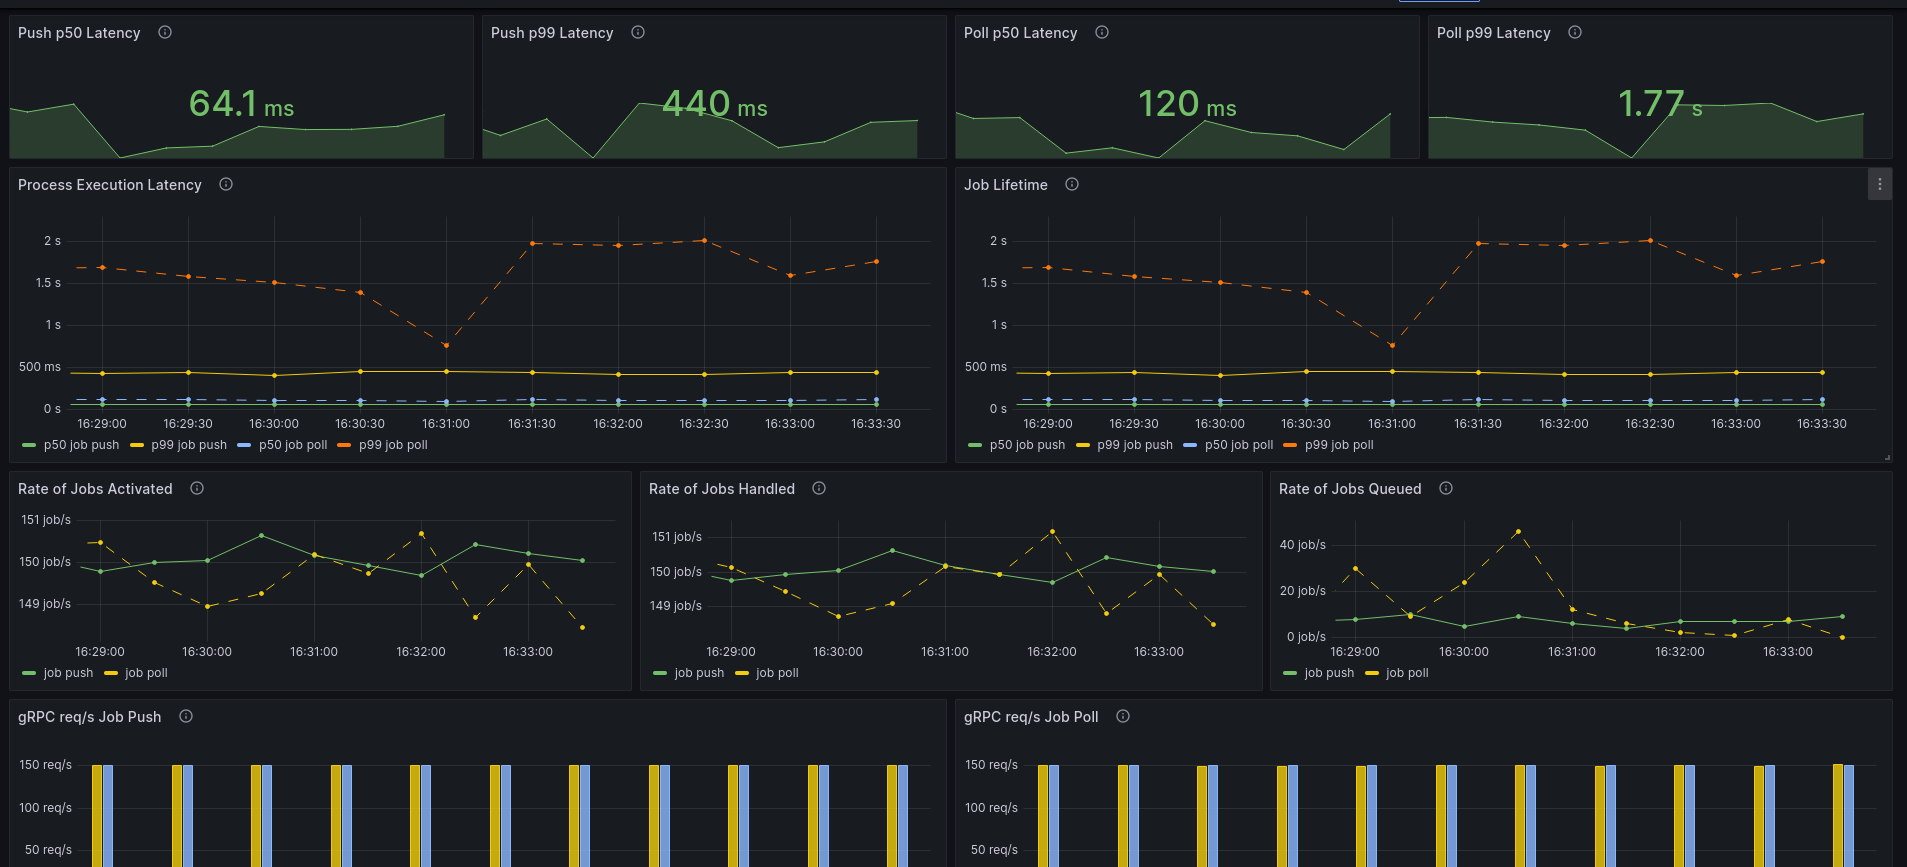This screenshot has height=867, width=1907.
Task: Click the Poll p50 Latency panel title
Action: tap(1021, 33)
